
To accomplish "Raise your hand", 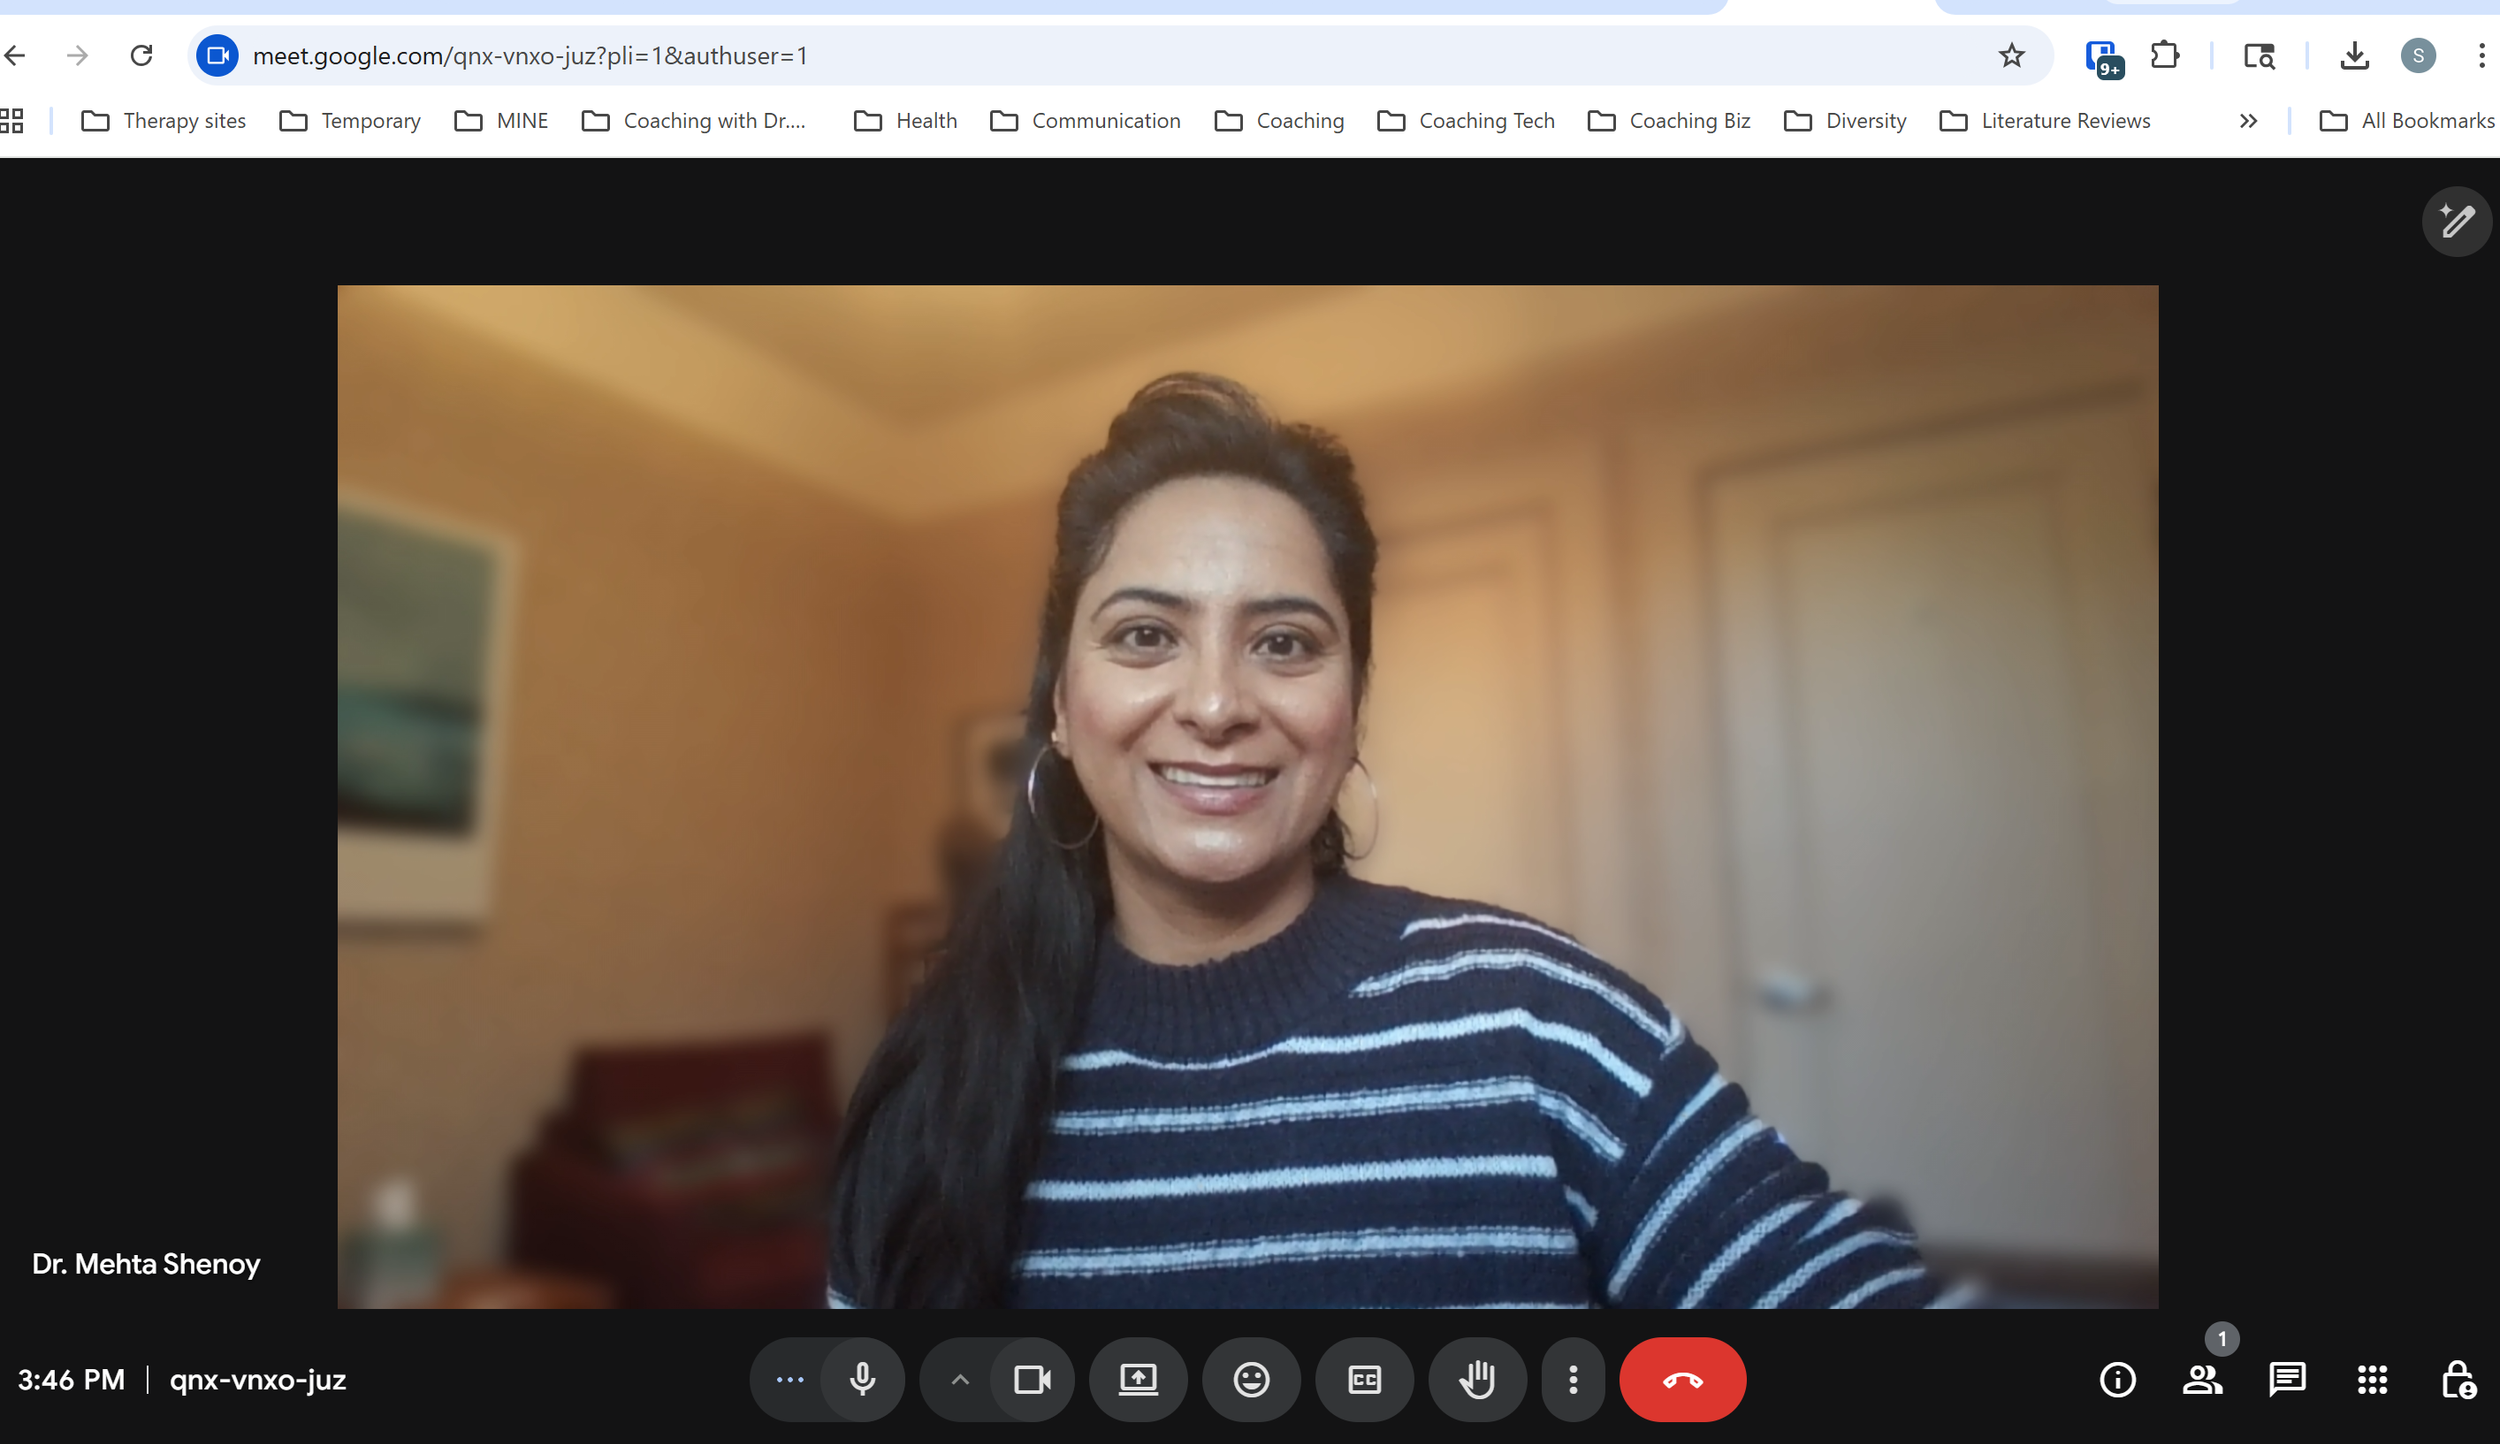I will 1477,1380.
